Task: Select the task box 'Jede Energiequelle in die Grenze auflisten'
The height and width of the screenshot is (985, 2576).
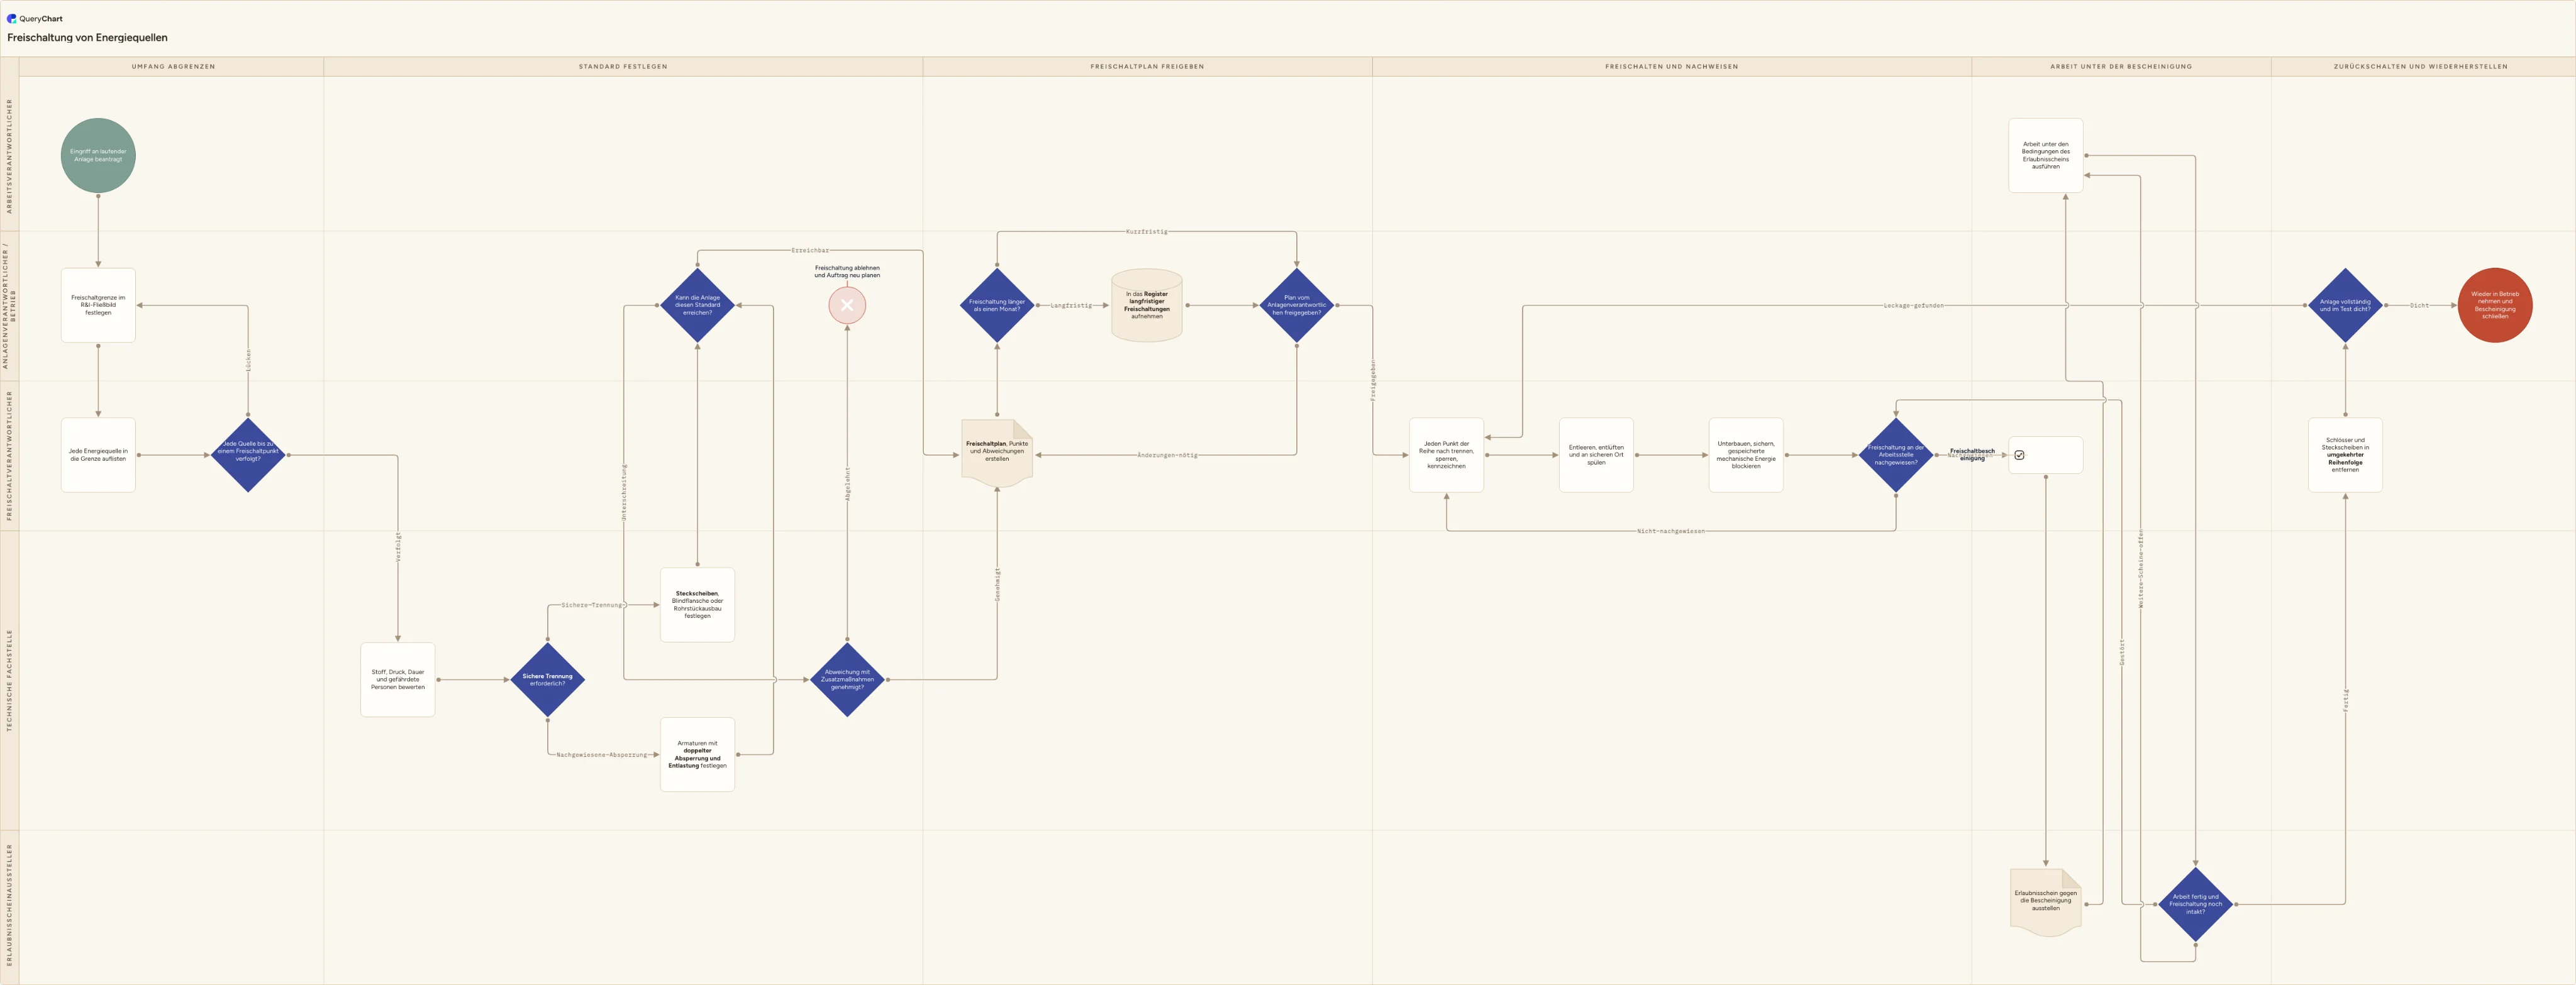Action: (98, 455)
